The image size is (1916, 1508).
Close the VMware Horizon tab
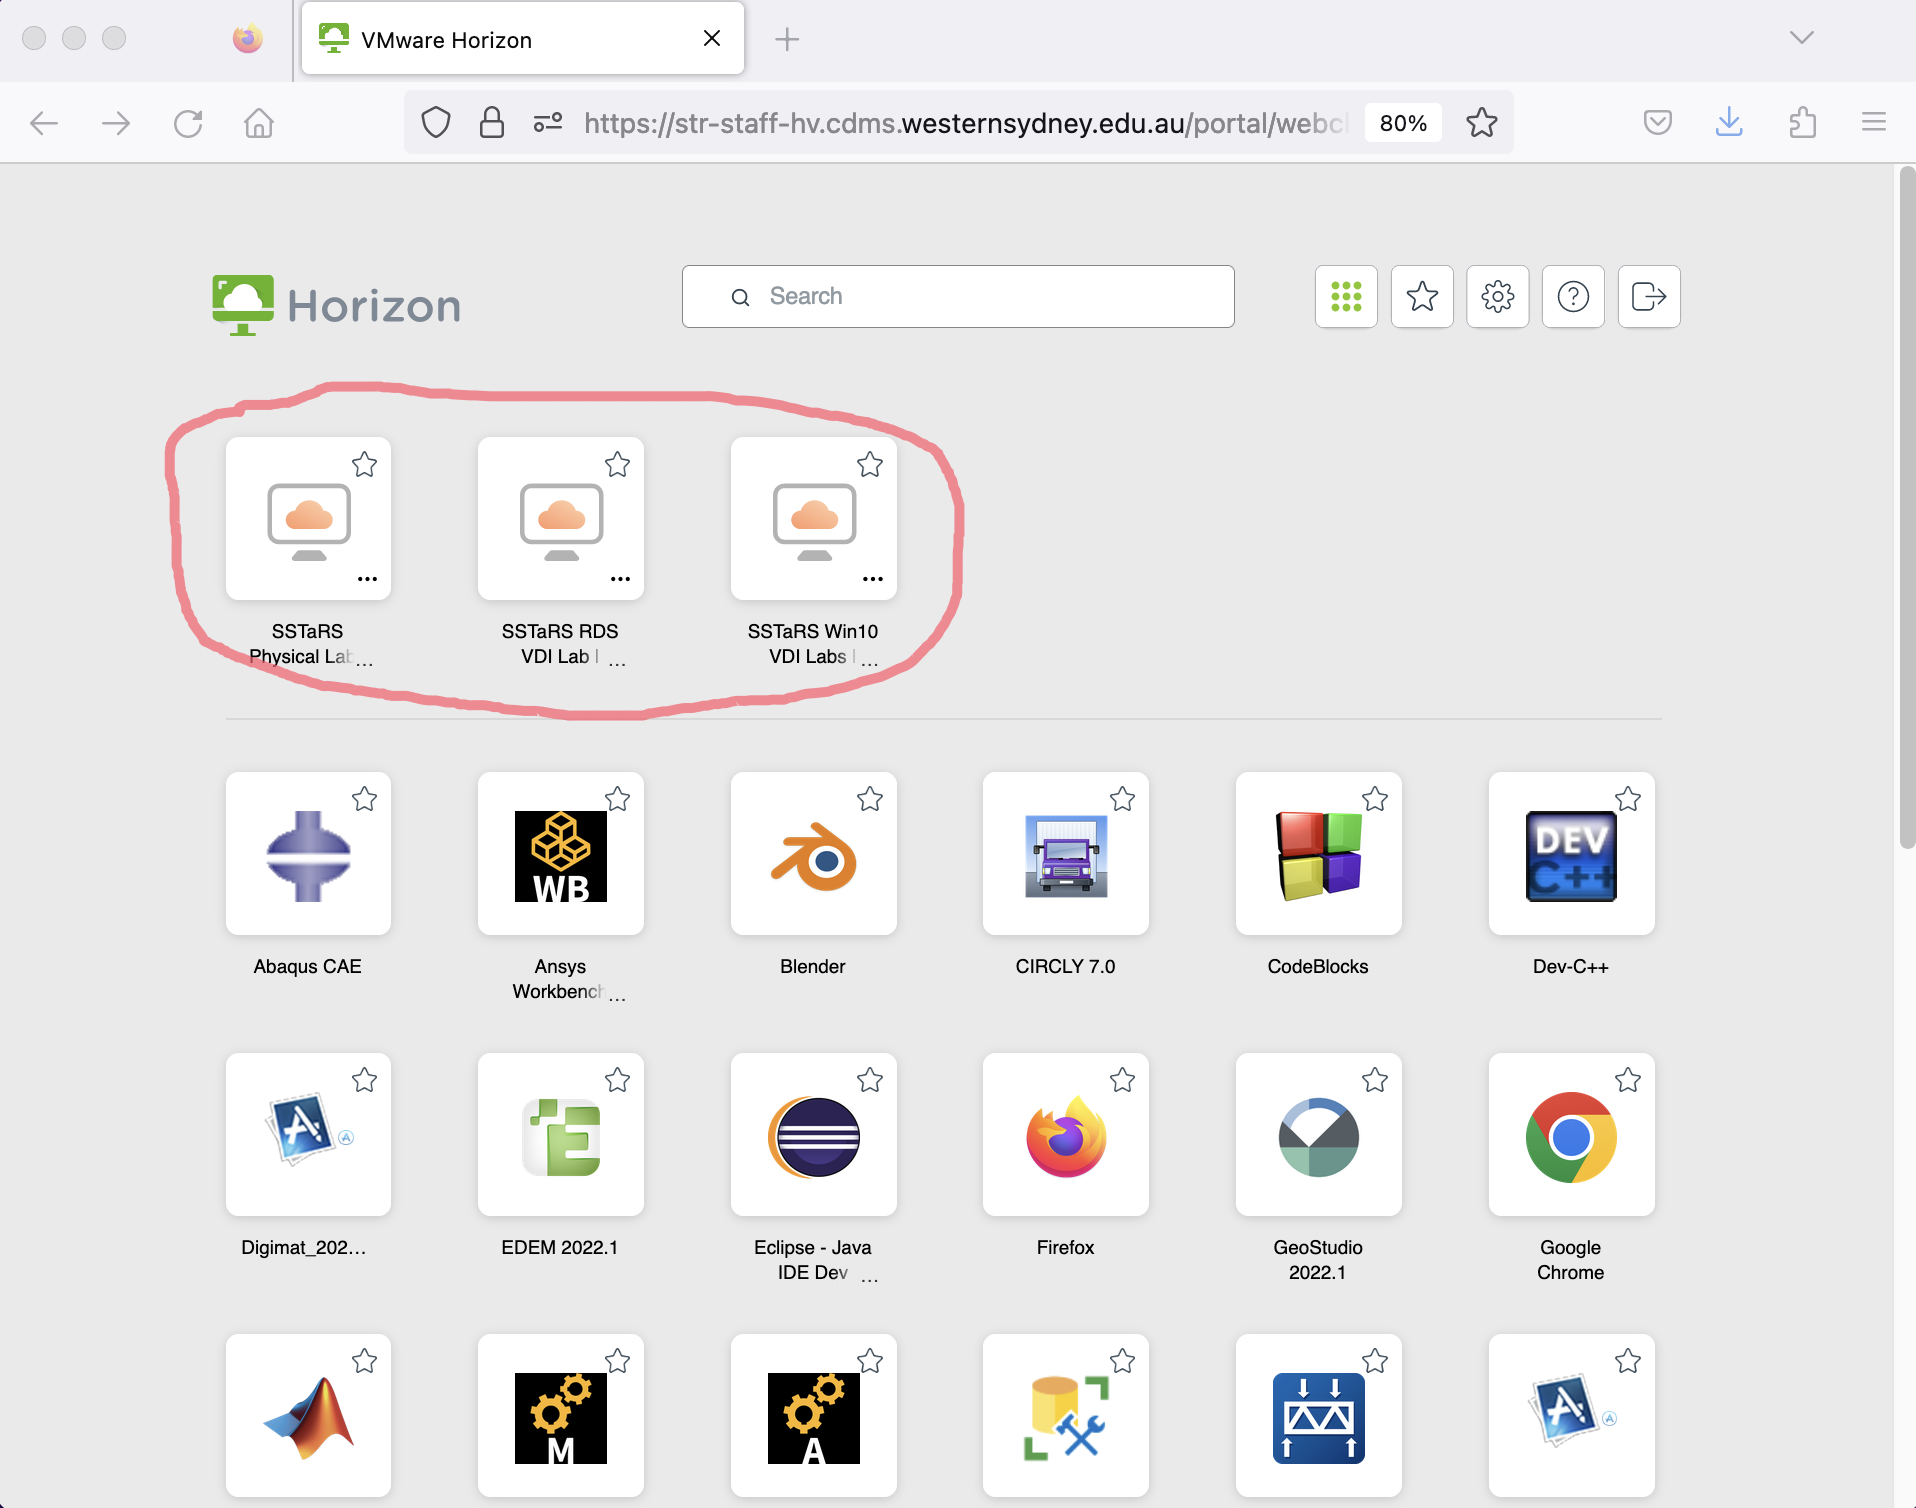712,38
